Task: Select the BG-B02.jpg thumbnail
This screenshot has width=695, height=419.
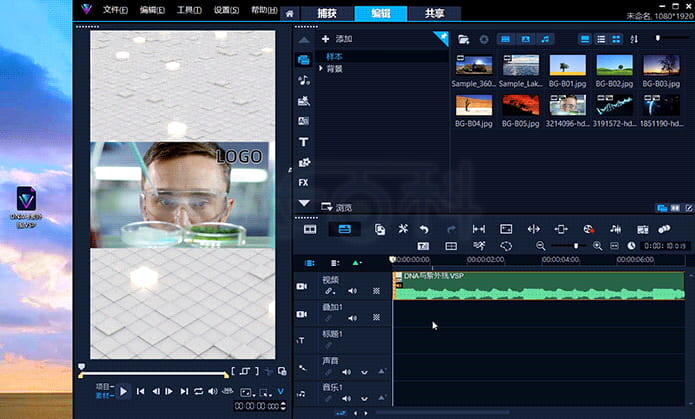Action: tap(614, 66)
